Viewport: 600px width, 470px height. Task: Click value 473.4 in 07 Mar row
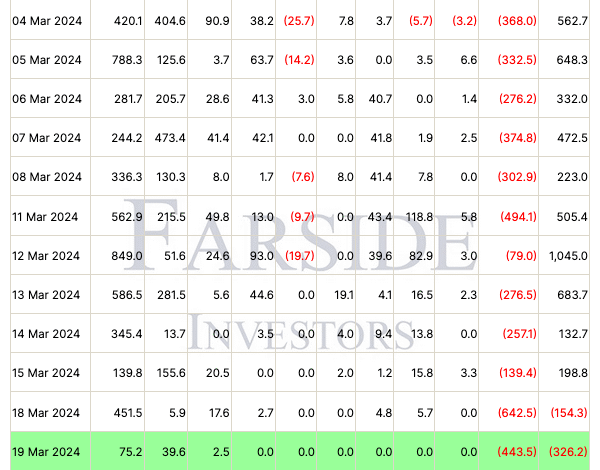point(170,138)
